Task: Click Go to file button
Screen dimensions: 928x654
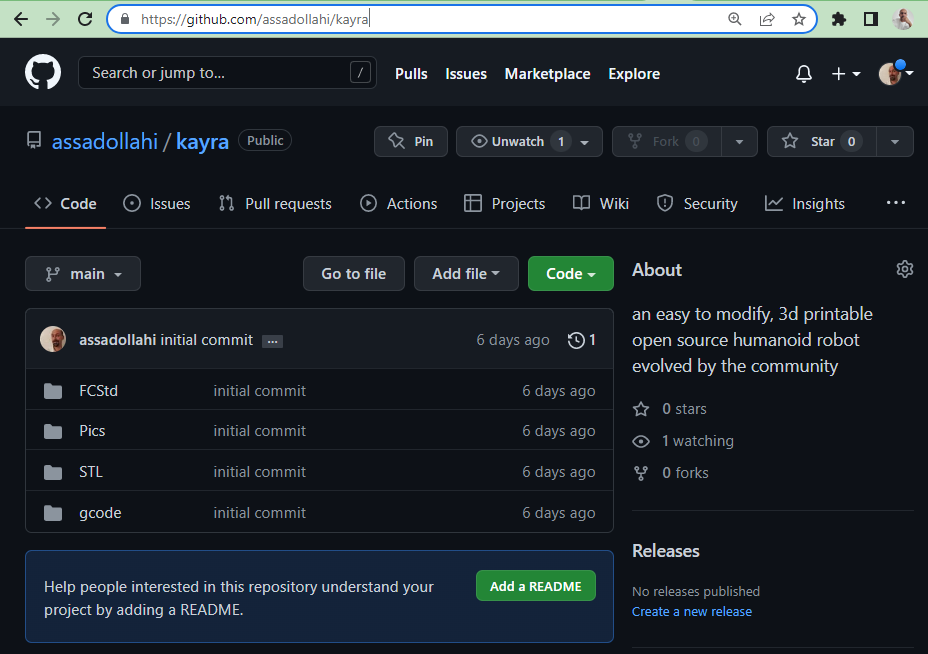Action: (x=354, y=274)
